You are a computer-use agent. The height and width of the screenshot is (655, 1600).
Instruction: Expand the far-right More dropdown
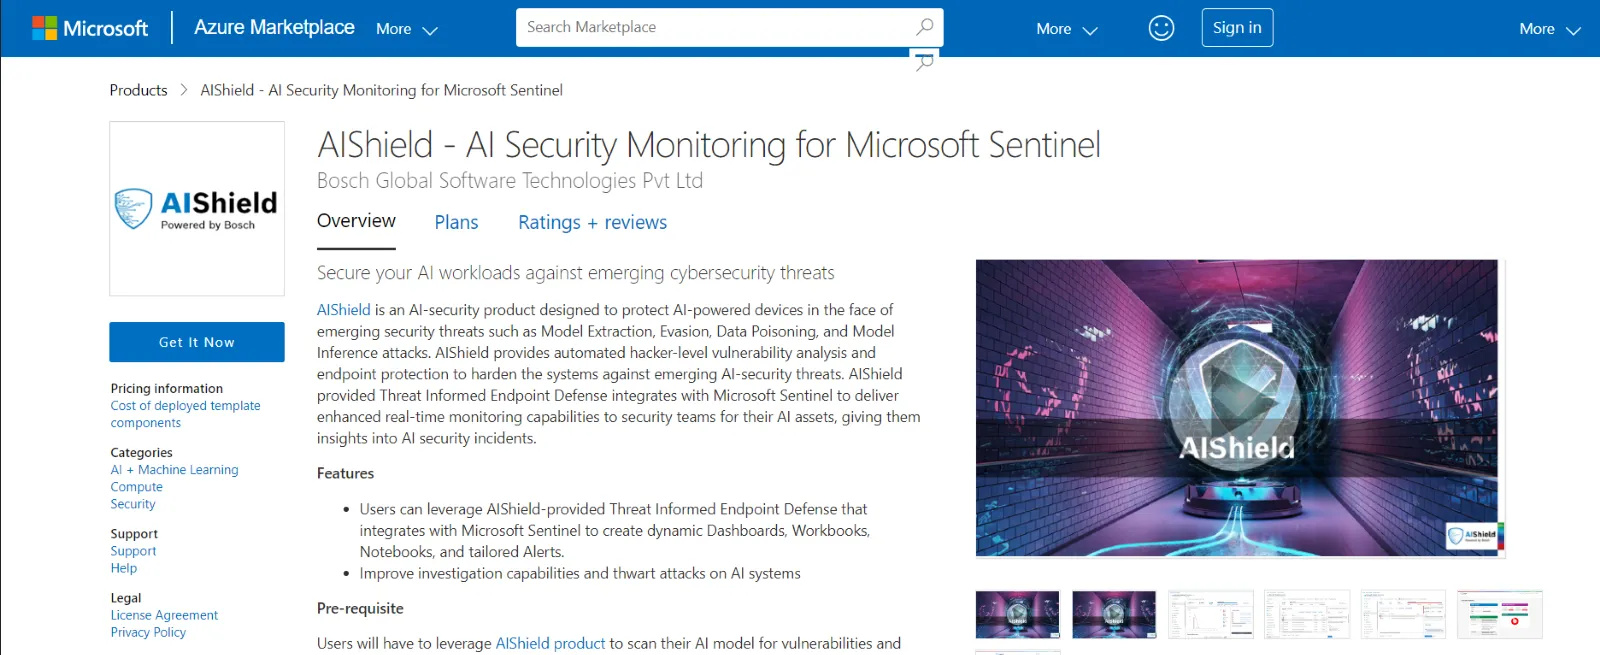point(1550,29)
